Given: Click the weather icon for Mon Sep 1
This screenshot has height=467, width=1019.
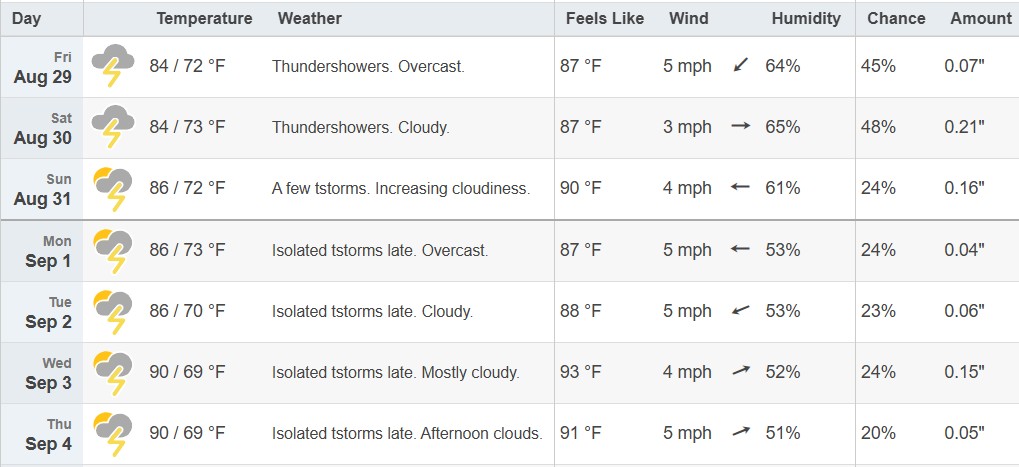Looking at the screenshot, I should pos(113,250).
